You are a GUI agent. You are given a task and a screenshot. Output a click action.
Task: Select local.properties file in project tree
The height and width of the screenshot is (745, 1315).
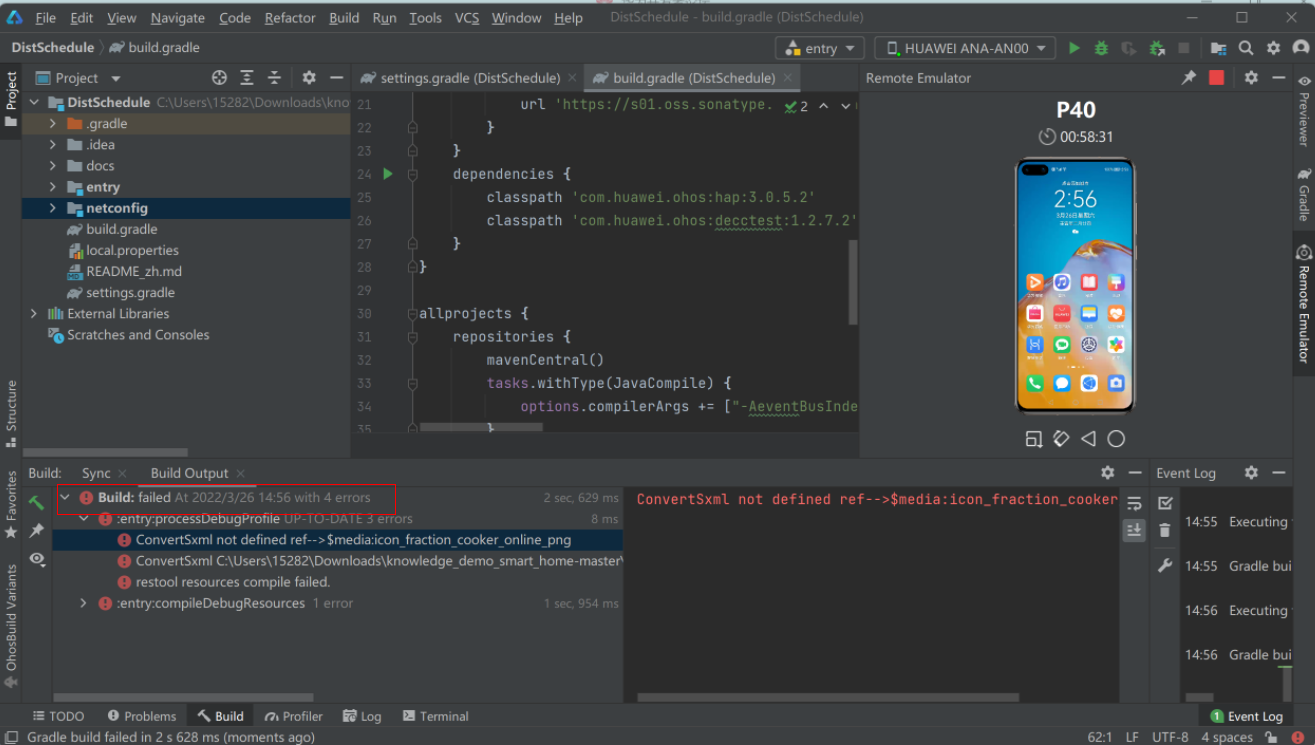coord(132,250)
